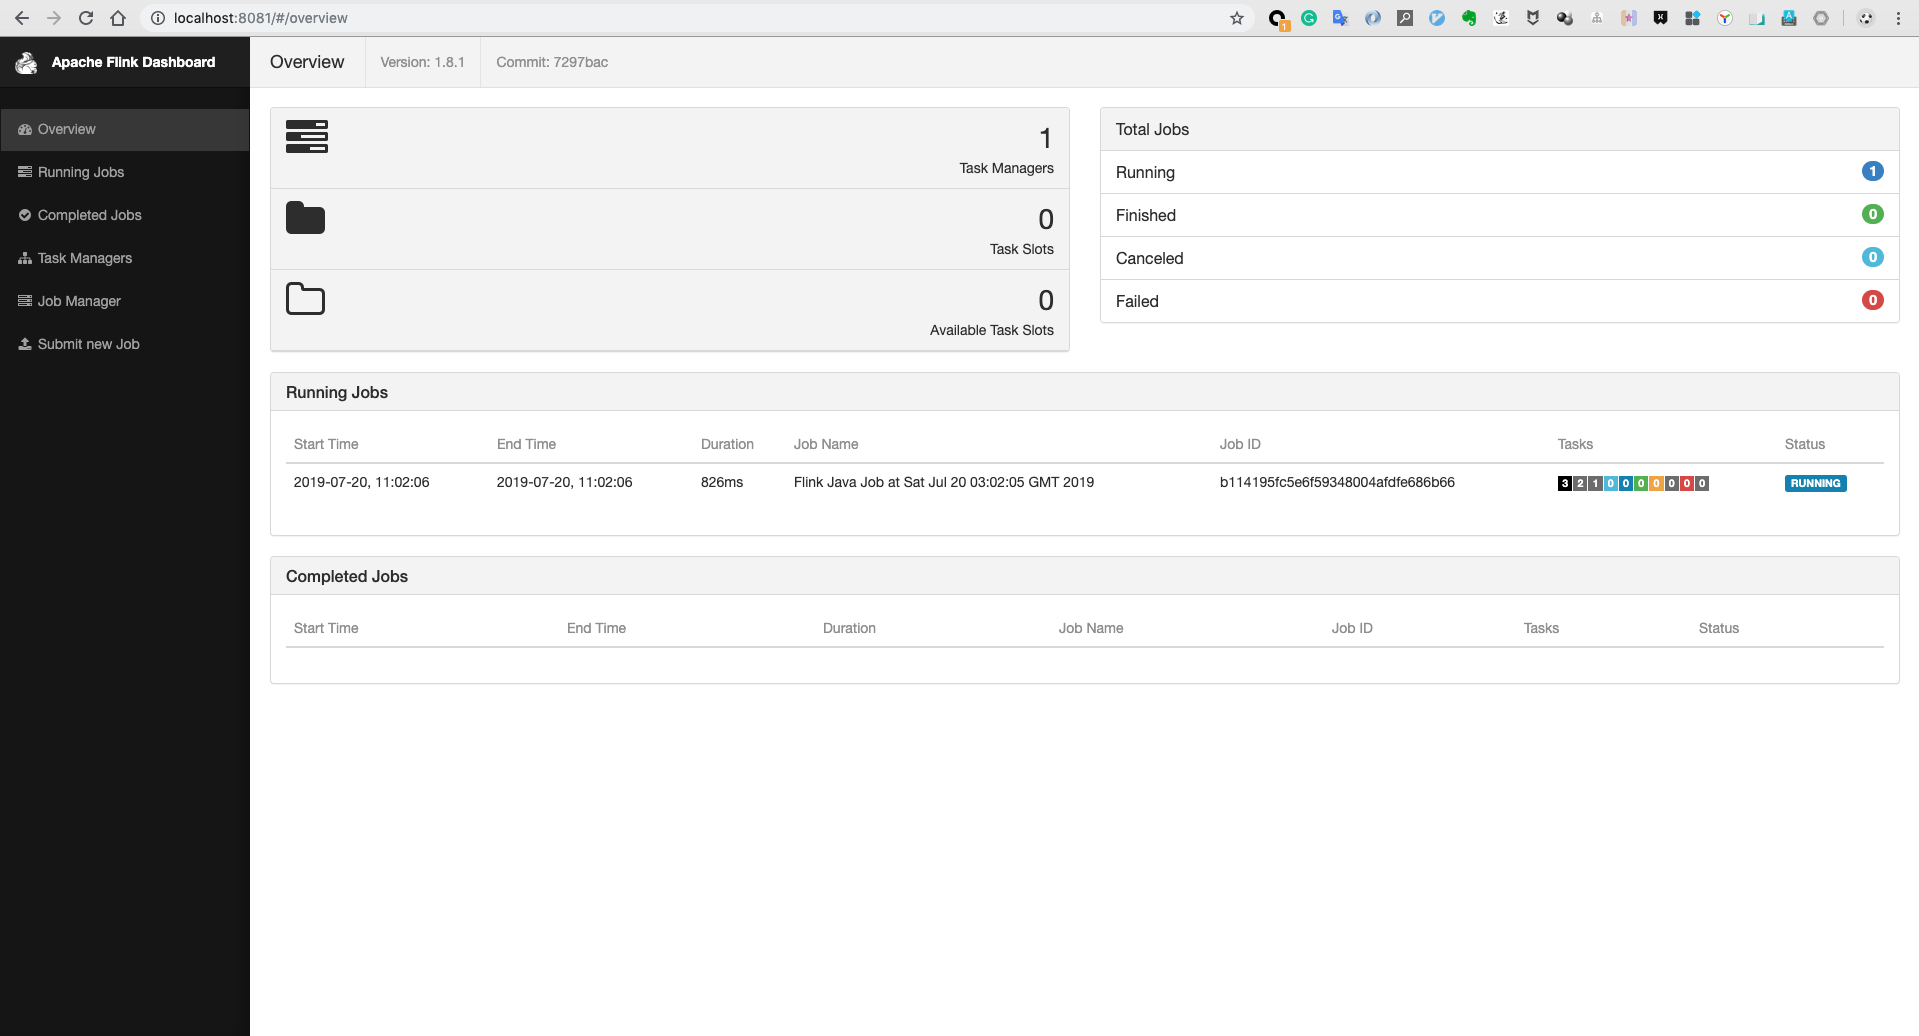The height and width of the screenshot is (1036, 1919).
Task: Open Chrome's three-dot menu
Action: [1898, 18]
